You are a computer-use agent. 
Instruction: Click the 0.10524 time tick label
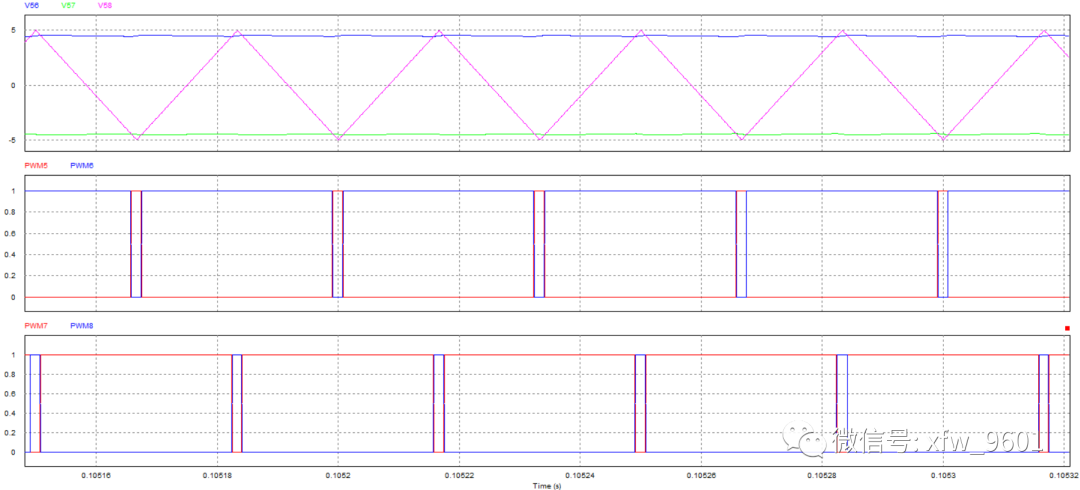(x=580, y=476)
